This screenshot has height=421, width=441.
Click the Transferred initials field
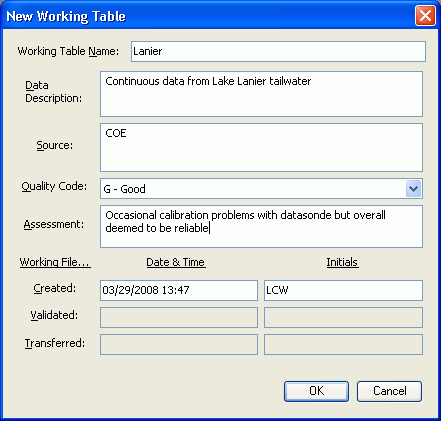point(343,344)
